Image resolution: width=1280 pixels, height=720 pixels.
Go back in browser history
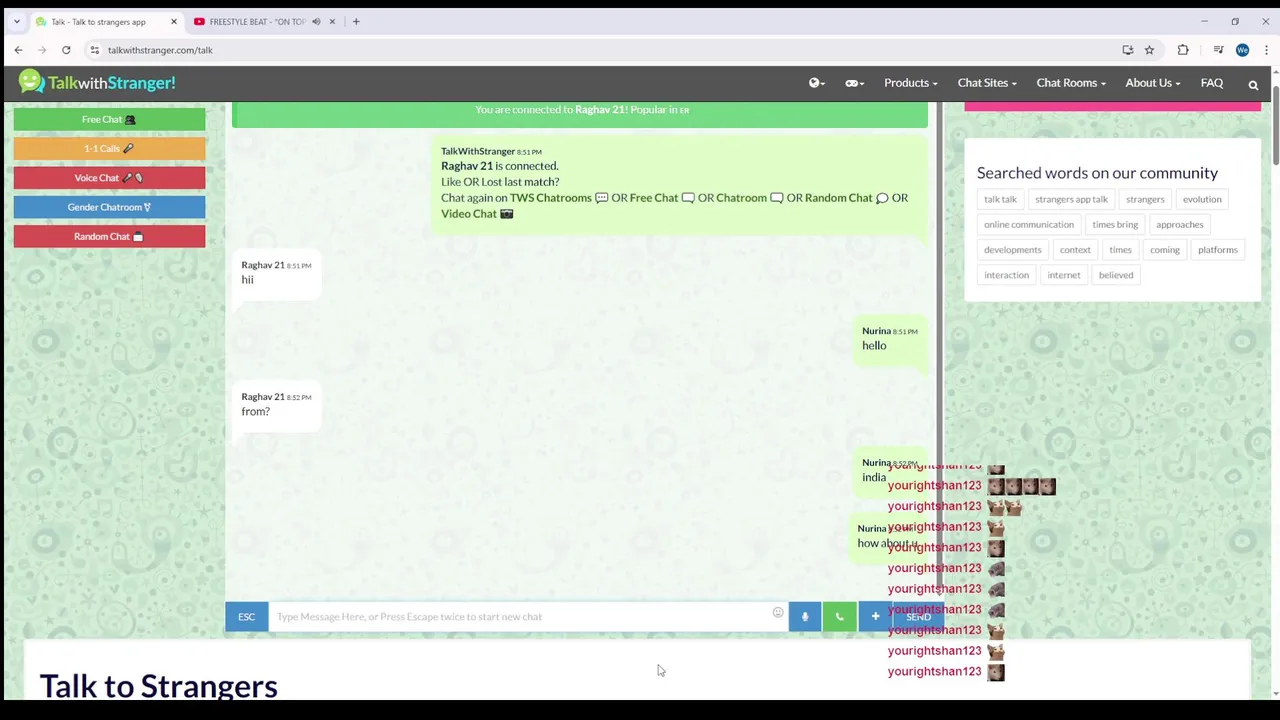tap(18, 50)
